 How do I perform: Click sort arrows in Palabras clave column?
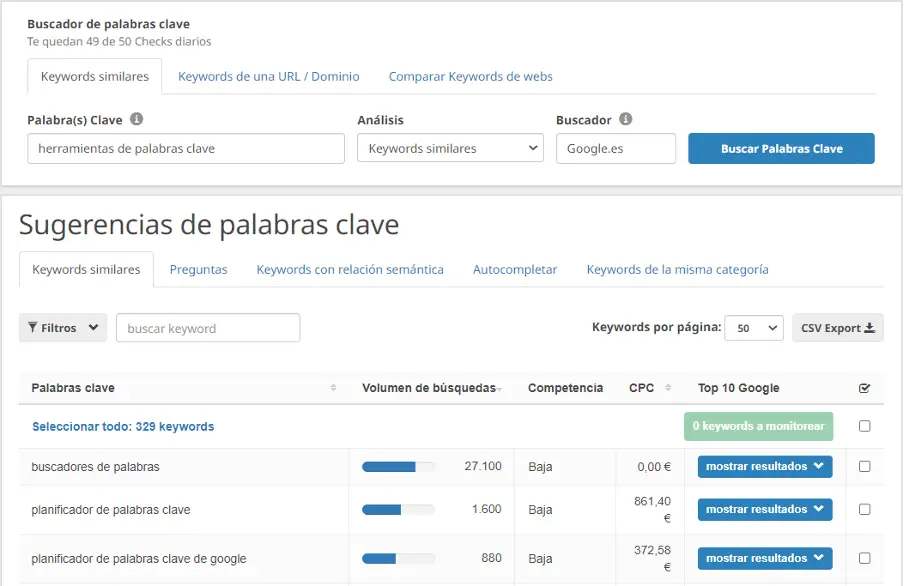[x=333, y=388]
